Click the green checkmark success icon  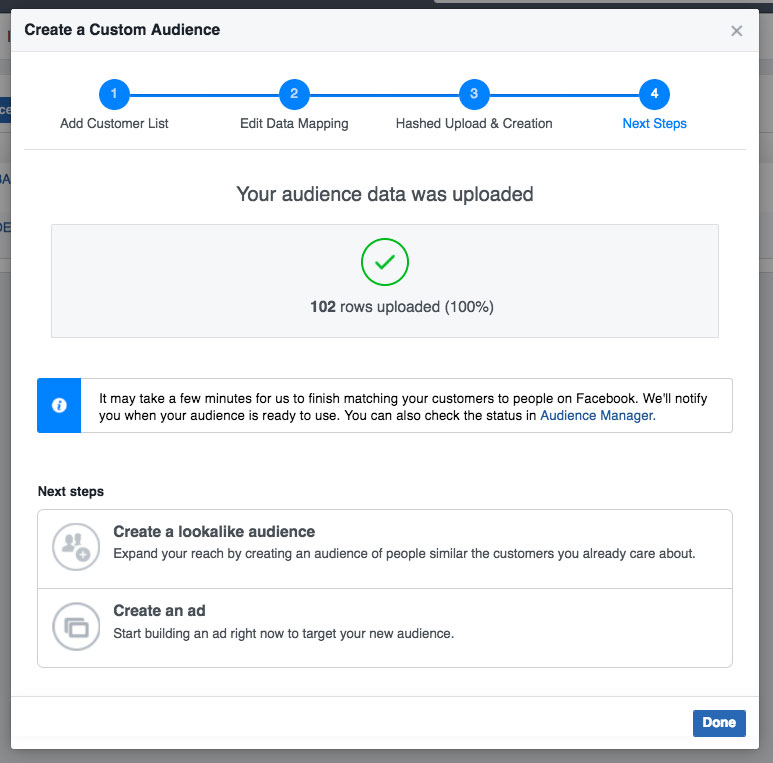(x=385, y=262)
